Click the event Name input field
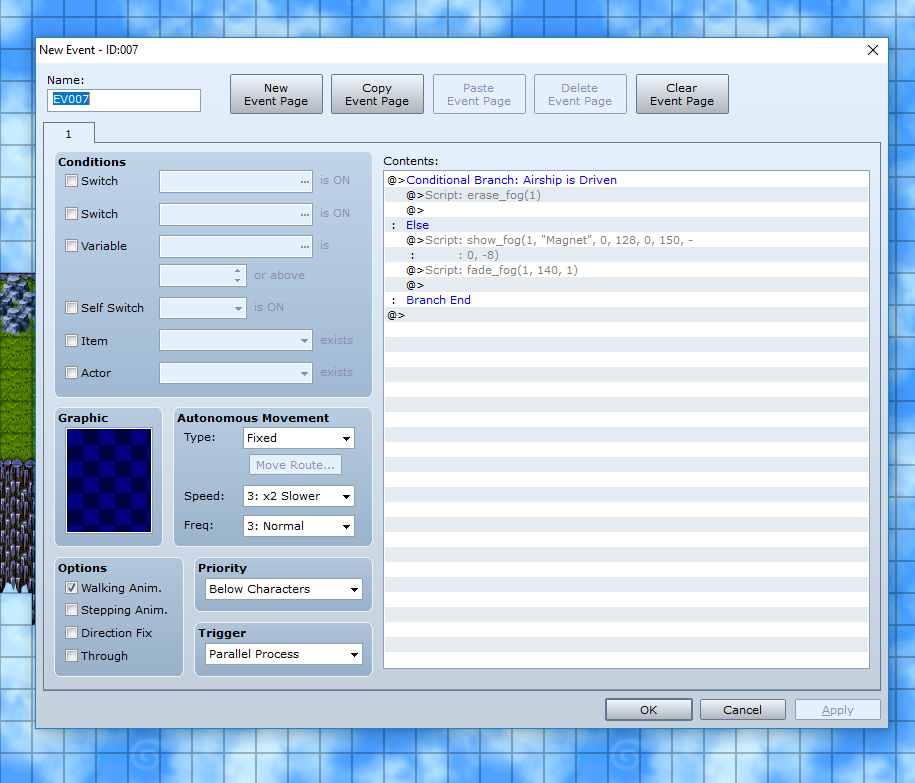The image size is (915, 783). 124,100
